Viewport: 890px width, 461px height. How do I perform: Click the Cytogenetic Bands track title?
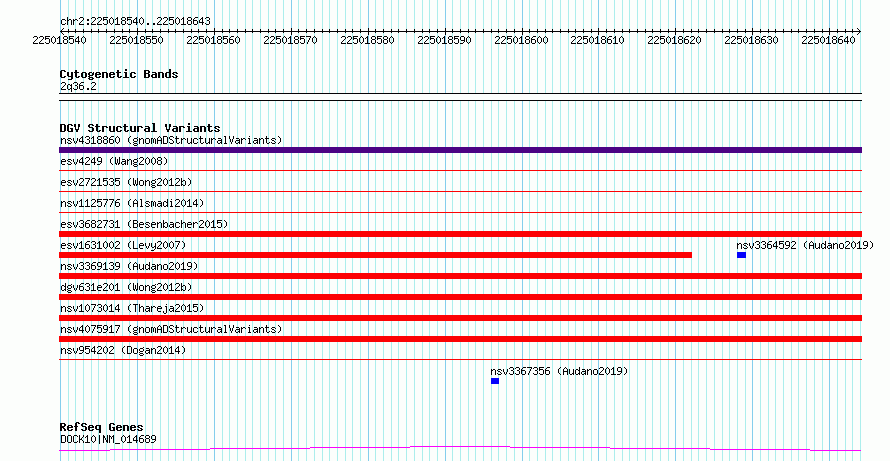[119, 74]
